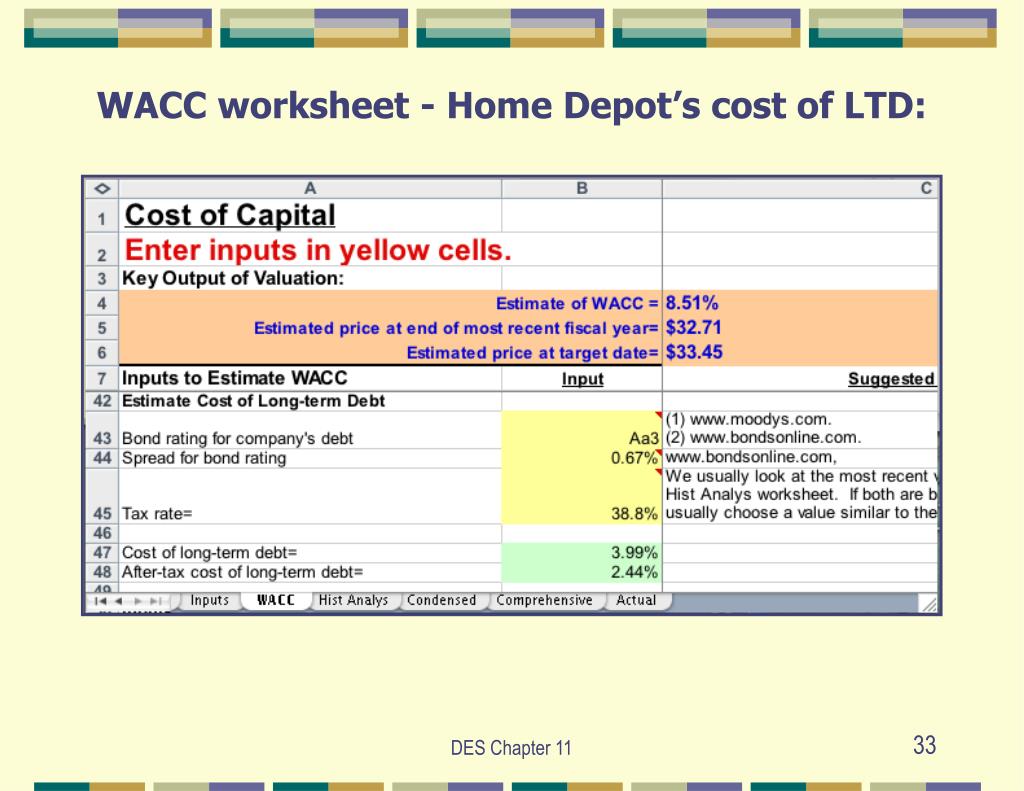The image size is (1024, 791).
Task: Click the DES Chapter 11 footer text
Action: click(x=511, y=748)
